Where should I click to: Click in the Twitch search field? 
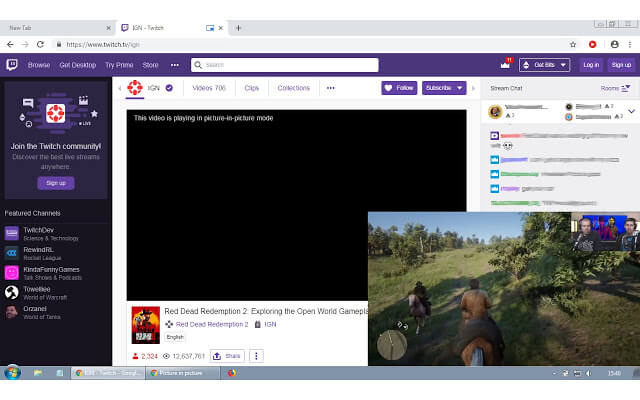point(285,65)
